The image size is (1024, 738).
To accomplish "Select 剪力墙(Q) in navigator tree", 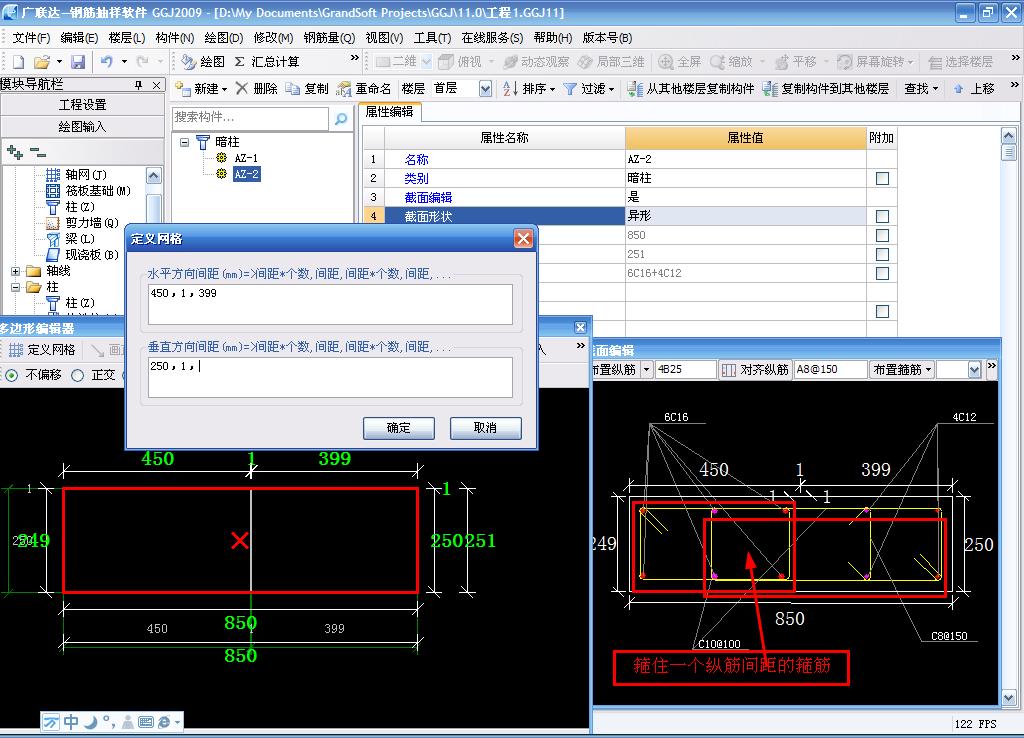I will (91, 223).
